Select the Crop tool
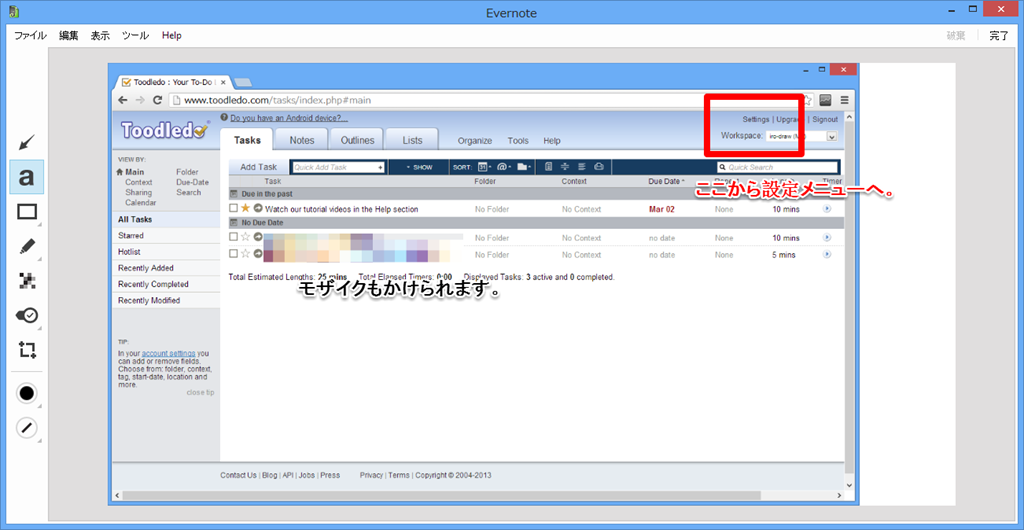Image resolution: width=1024 pixels, height=530 pixels. click(27, 350)
